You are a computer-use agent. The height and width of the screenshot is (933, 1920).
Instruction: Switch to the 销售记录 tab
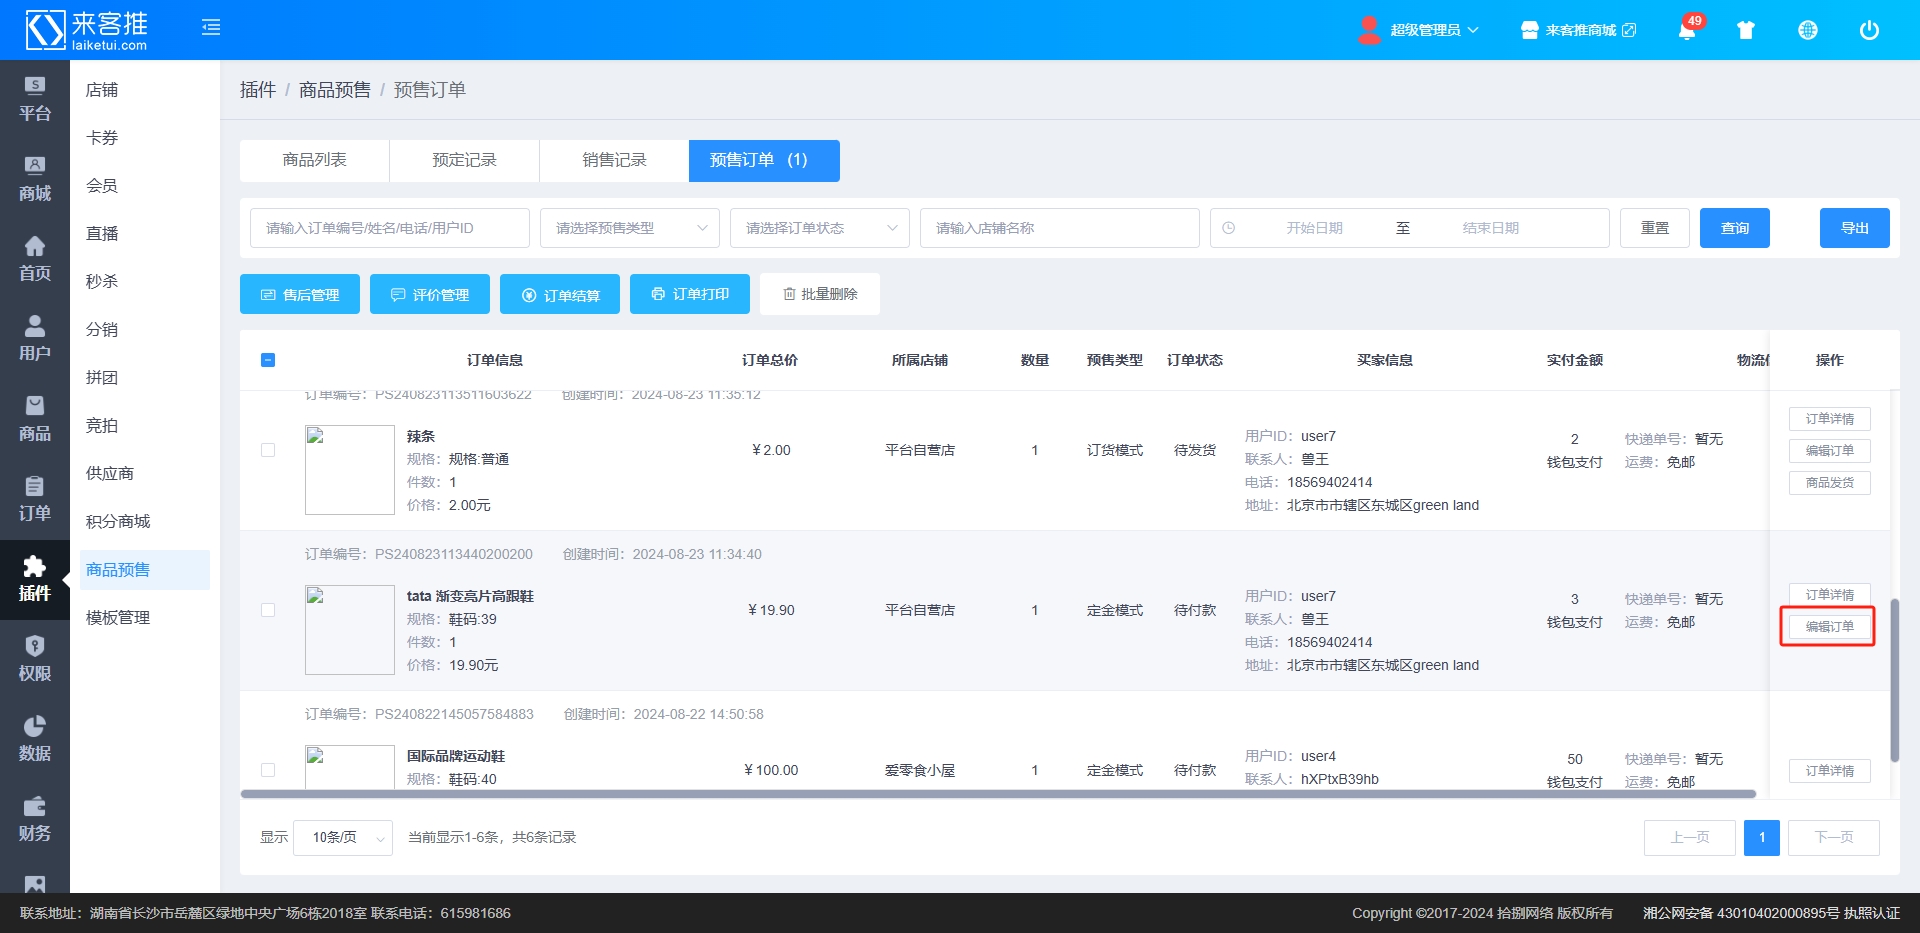click(614, 160)
